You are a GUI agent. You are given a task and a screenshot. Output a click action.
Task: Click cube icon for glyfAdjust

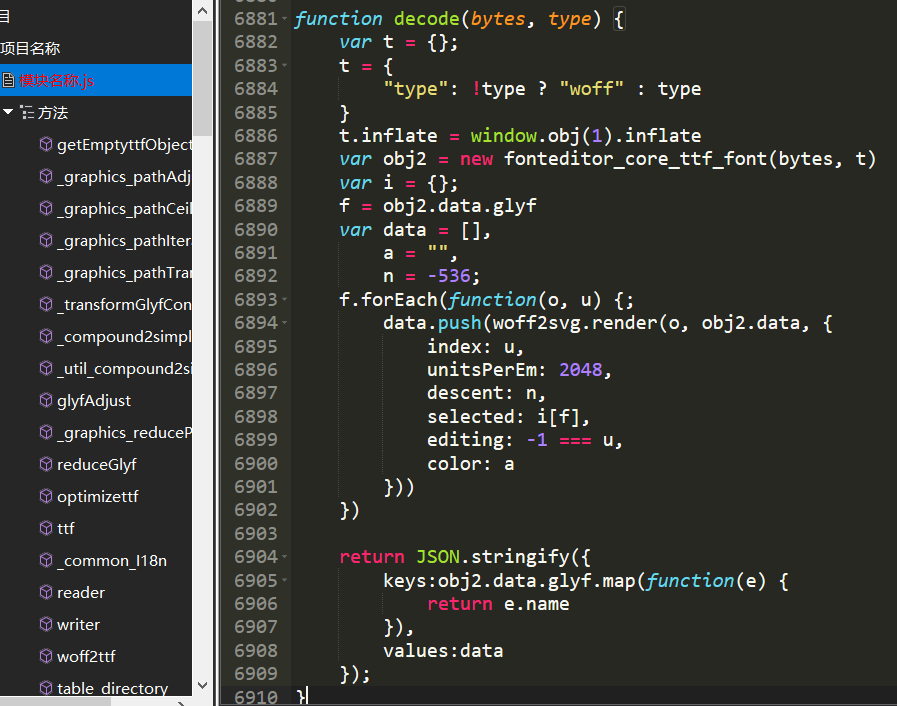46,400
